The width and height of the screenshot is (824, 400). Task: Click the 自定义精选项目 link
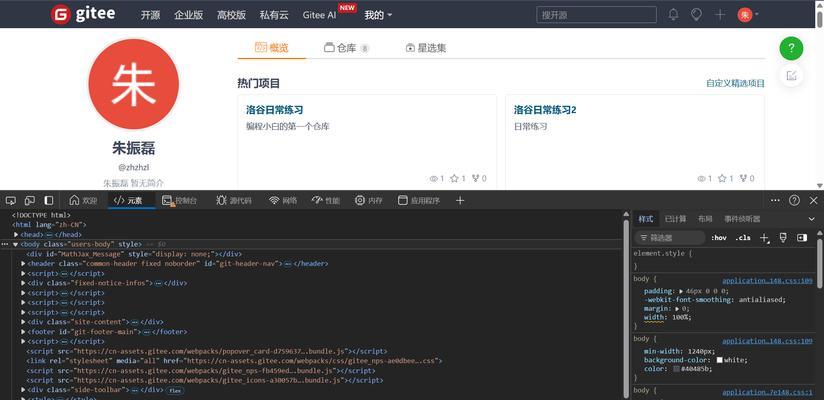[735, 83]
